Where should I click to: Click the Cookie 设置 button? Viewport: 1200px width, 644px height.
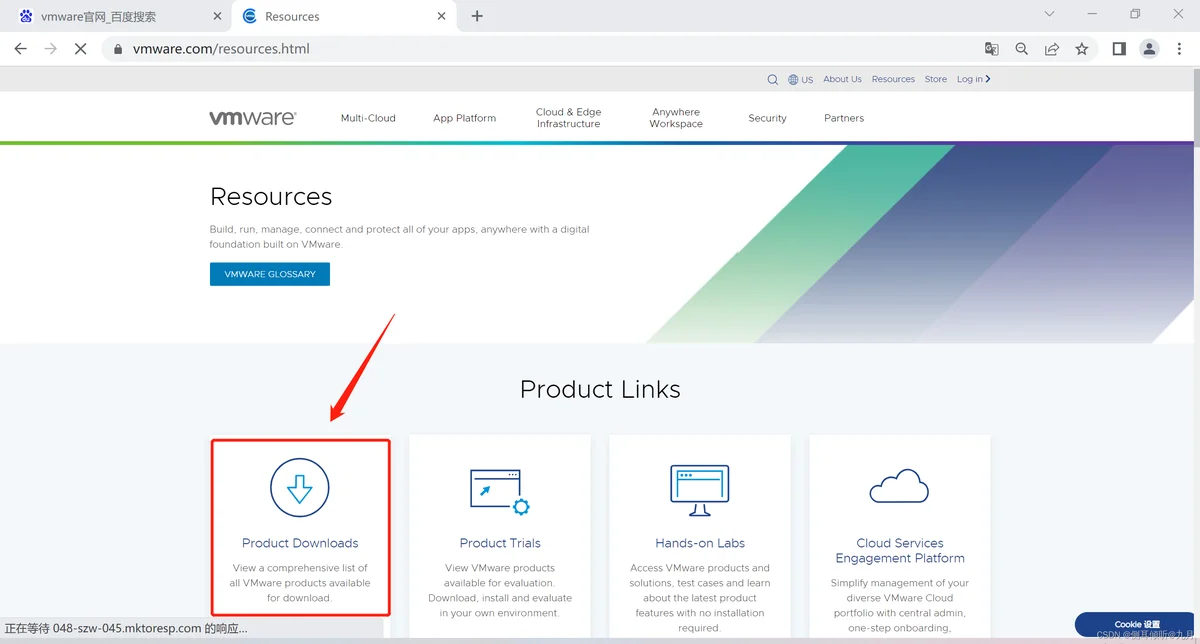coord(1137,624)
